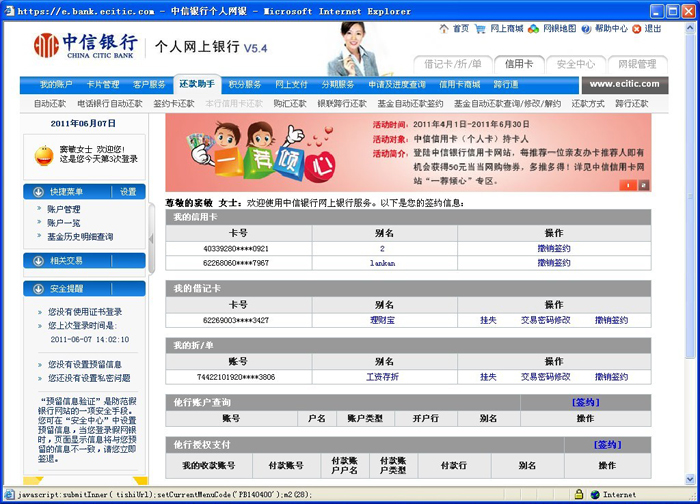
Task: Collapse the 快捷菜单 panel arrow
Action: click(38, 192)
